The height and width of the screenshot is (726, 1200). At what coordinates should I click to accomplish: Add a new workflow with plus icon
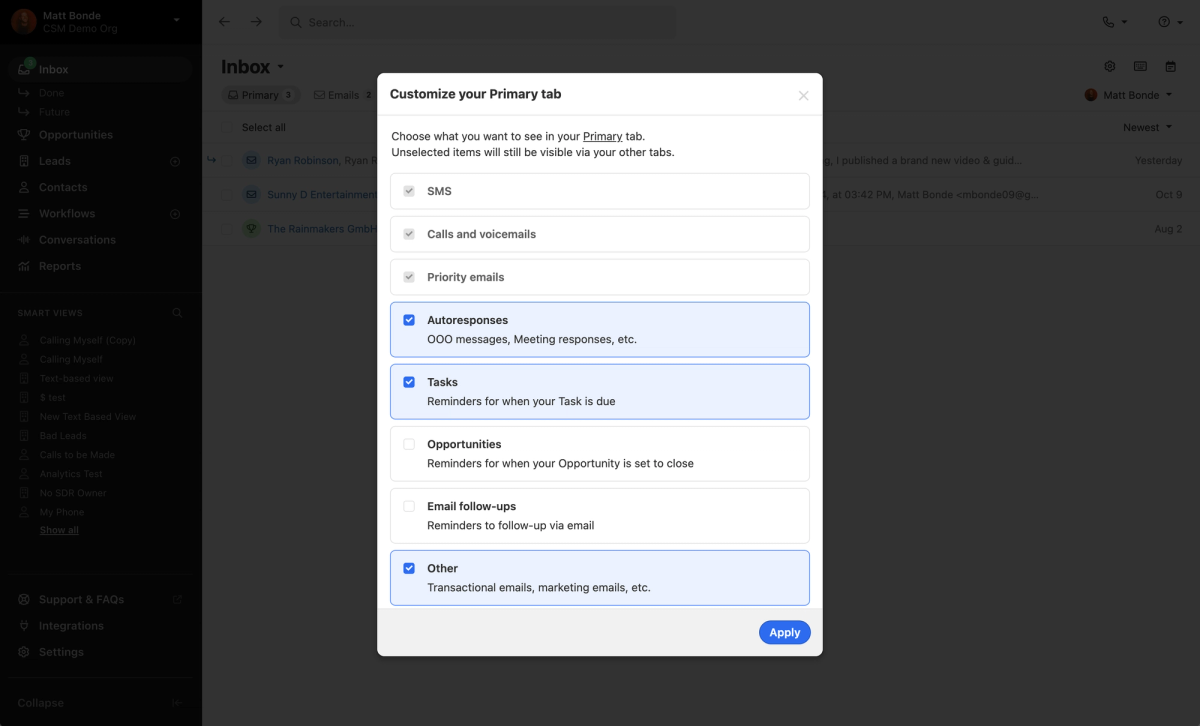pyautogui.click(x=175, y=214)
